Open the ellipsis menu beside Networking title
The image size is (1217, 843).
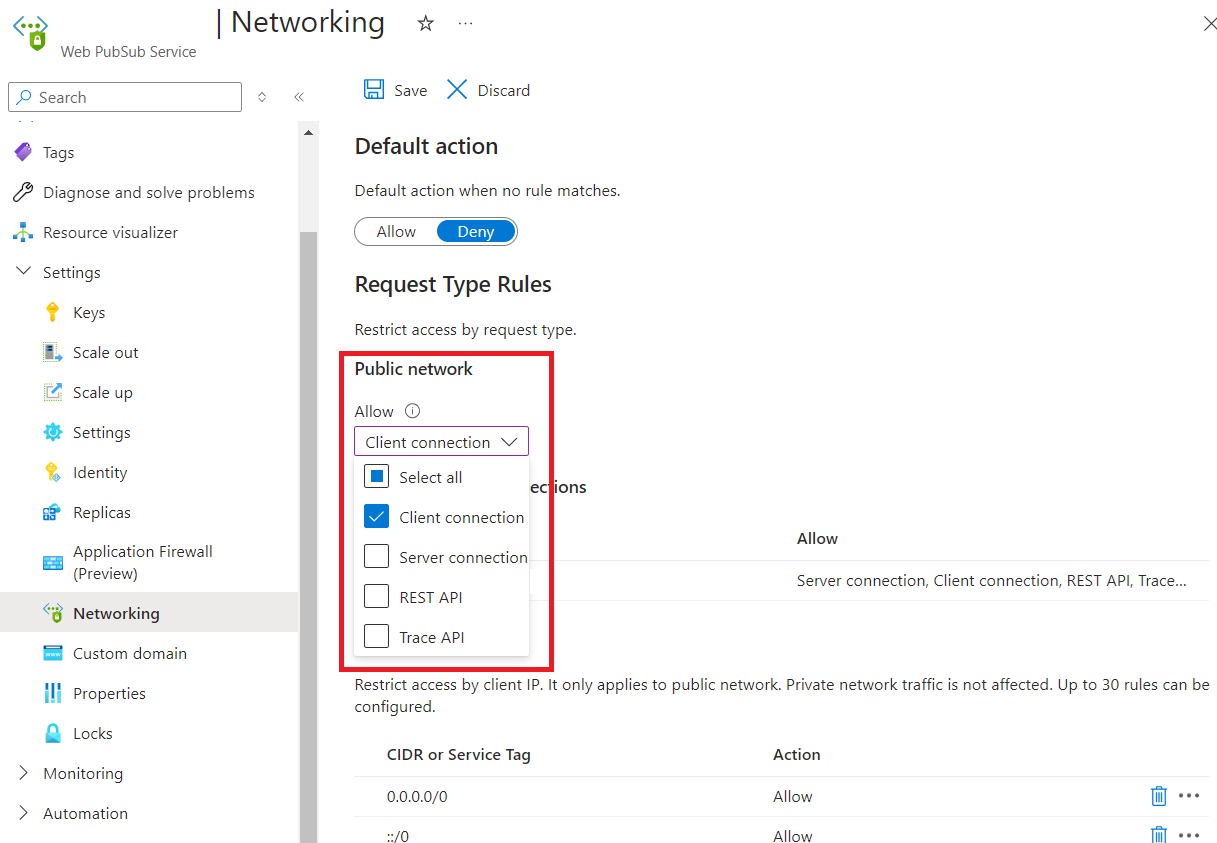[464, 25]
